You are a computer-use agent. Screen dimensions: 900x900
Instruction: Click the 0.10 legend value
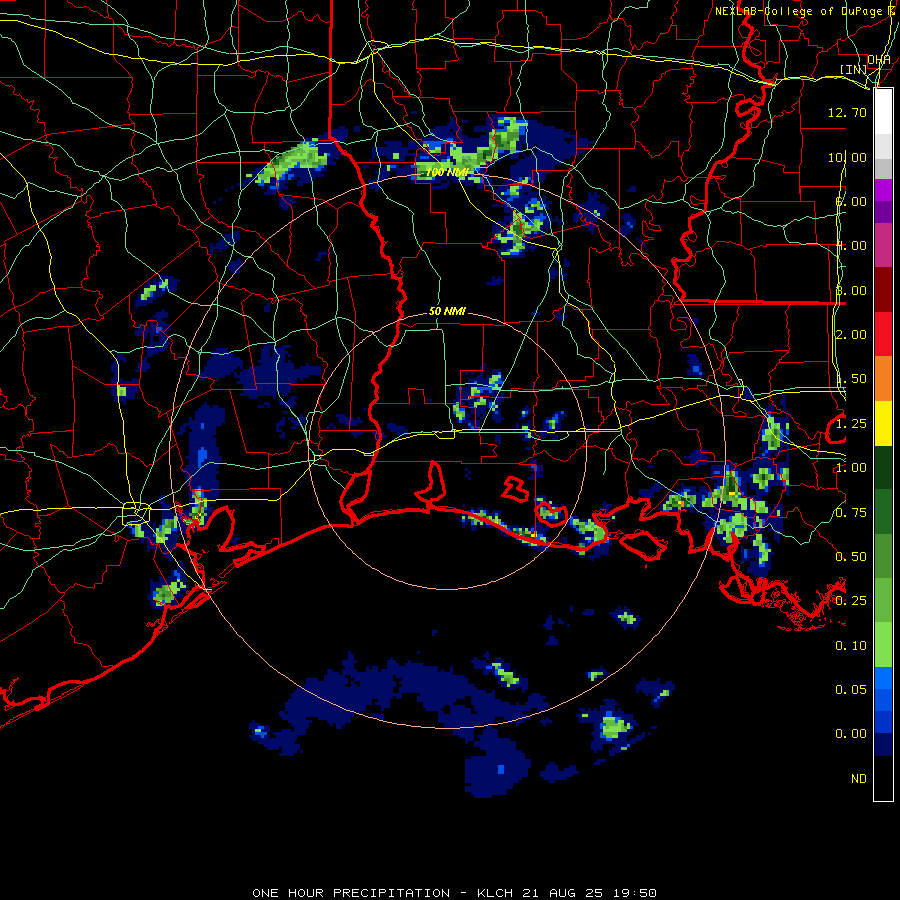tap(851, 646)
